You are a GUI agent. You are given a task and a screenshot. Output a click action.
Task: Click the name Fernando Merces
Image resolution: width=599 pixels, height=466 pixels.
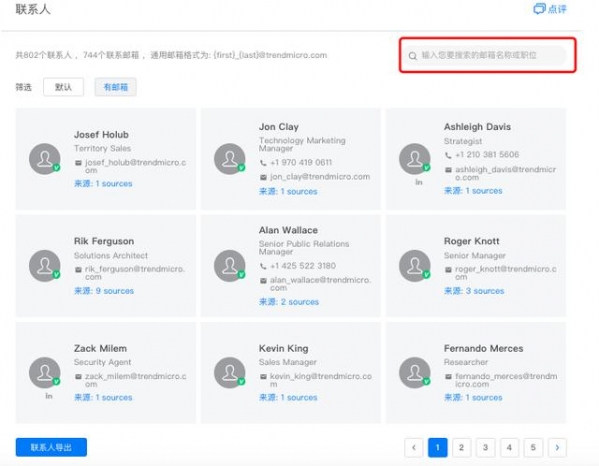pyautogui.click(x=484, y=348)
